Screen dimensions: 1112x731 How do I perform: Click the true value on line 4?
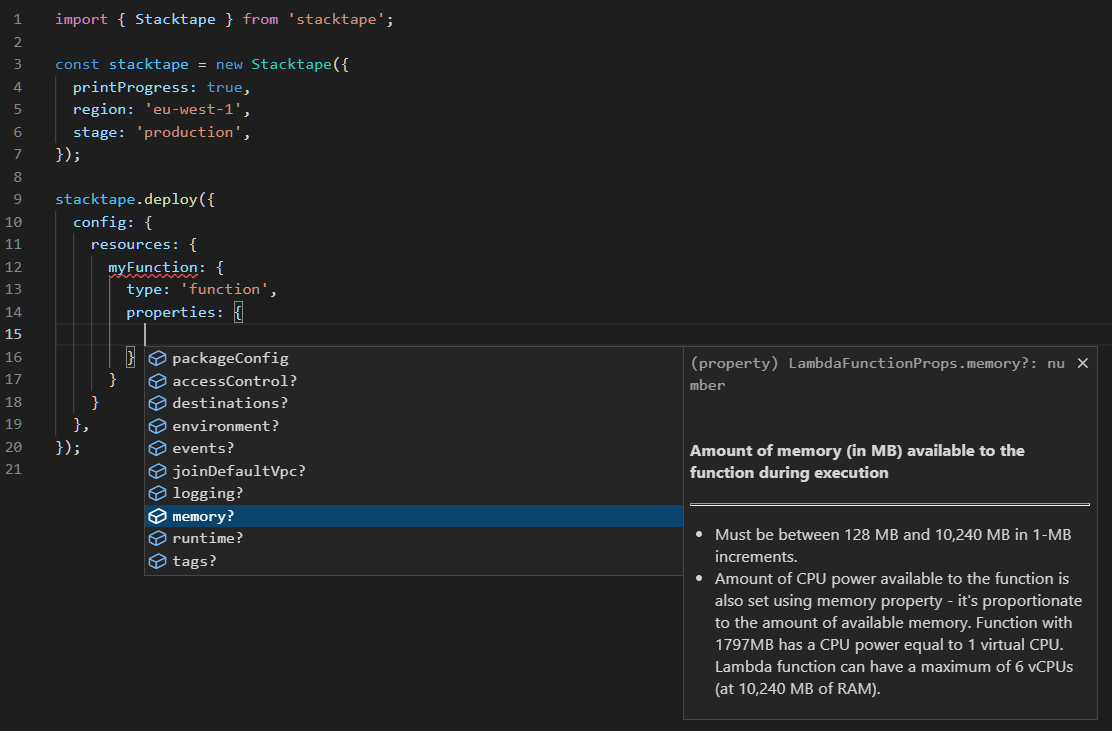(224, 87)
